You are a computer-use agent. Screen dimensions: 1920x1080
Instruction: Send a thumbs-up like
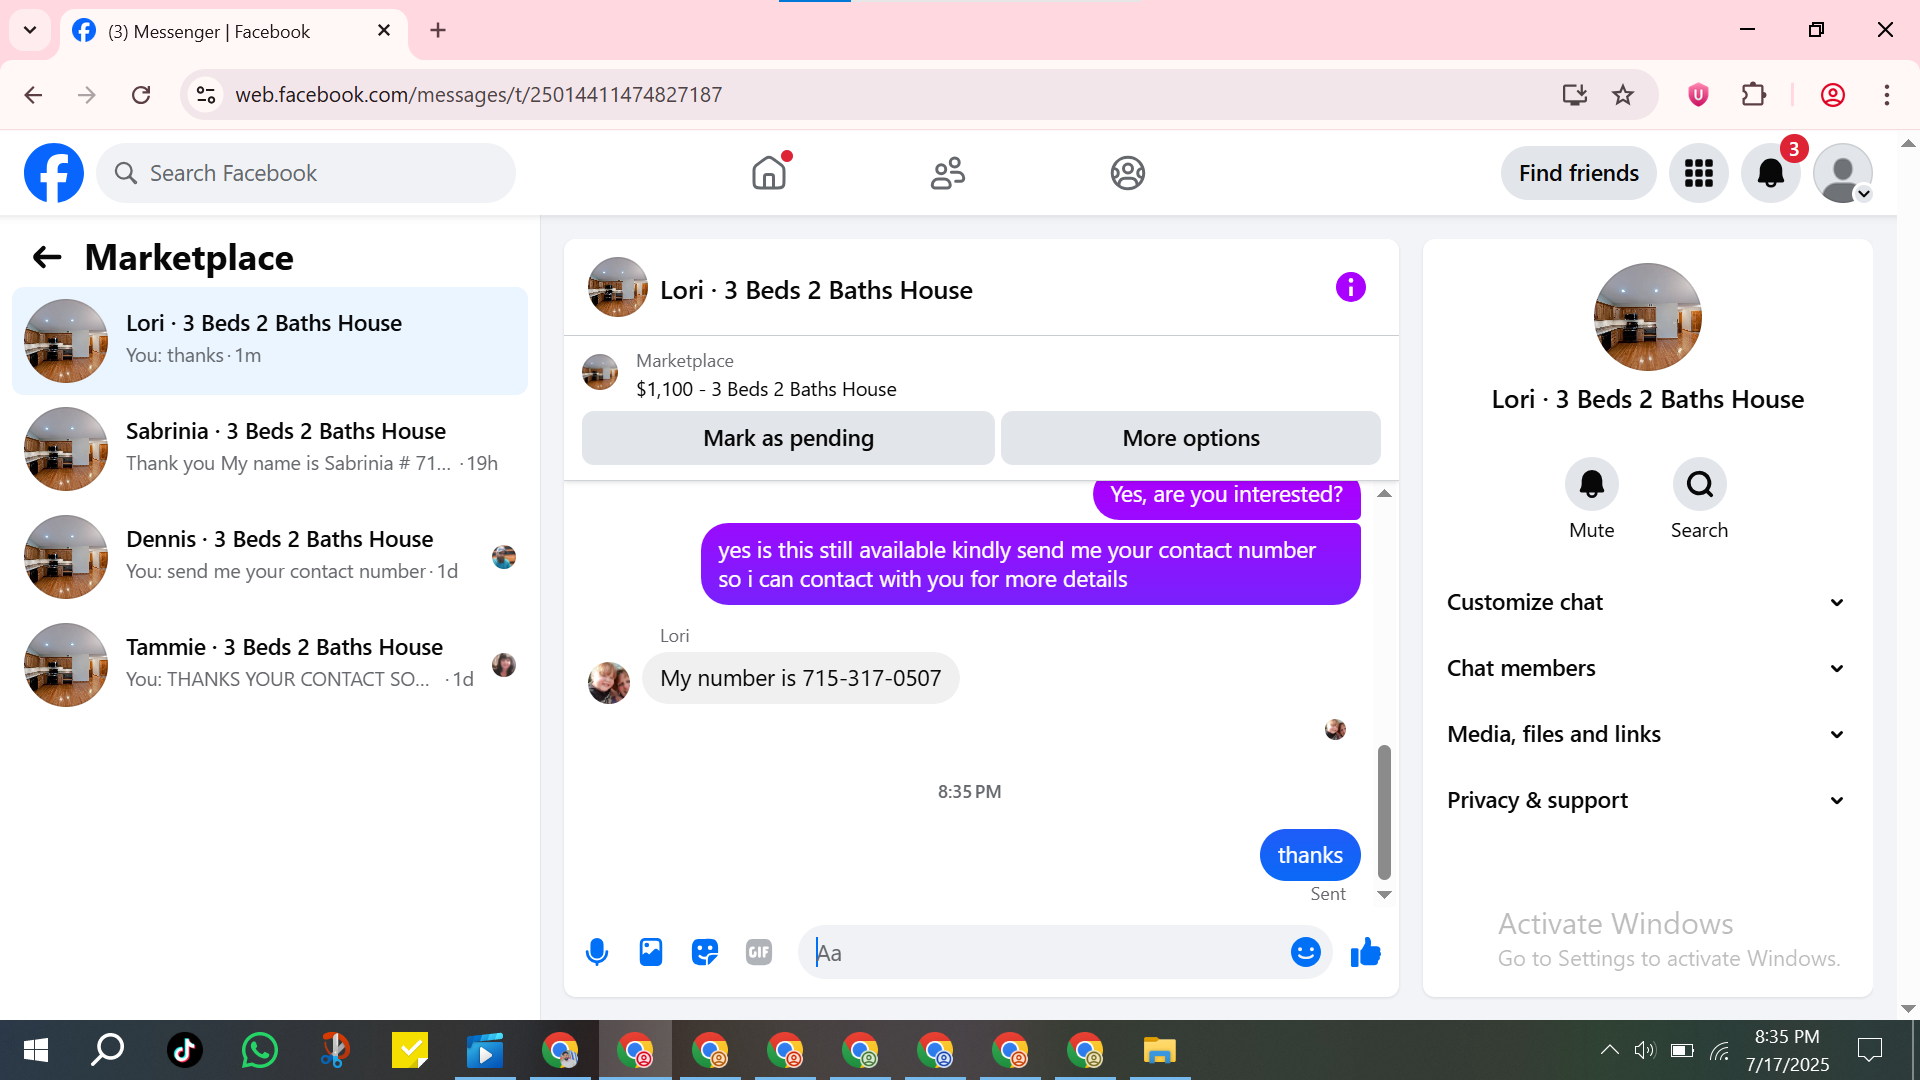tap(1365, 952)
